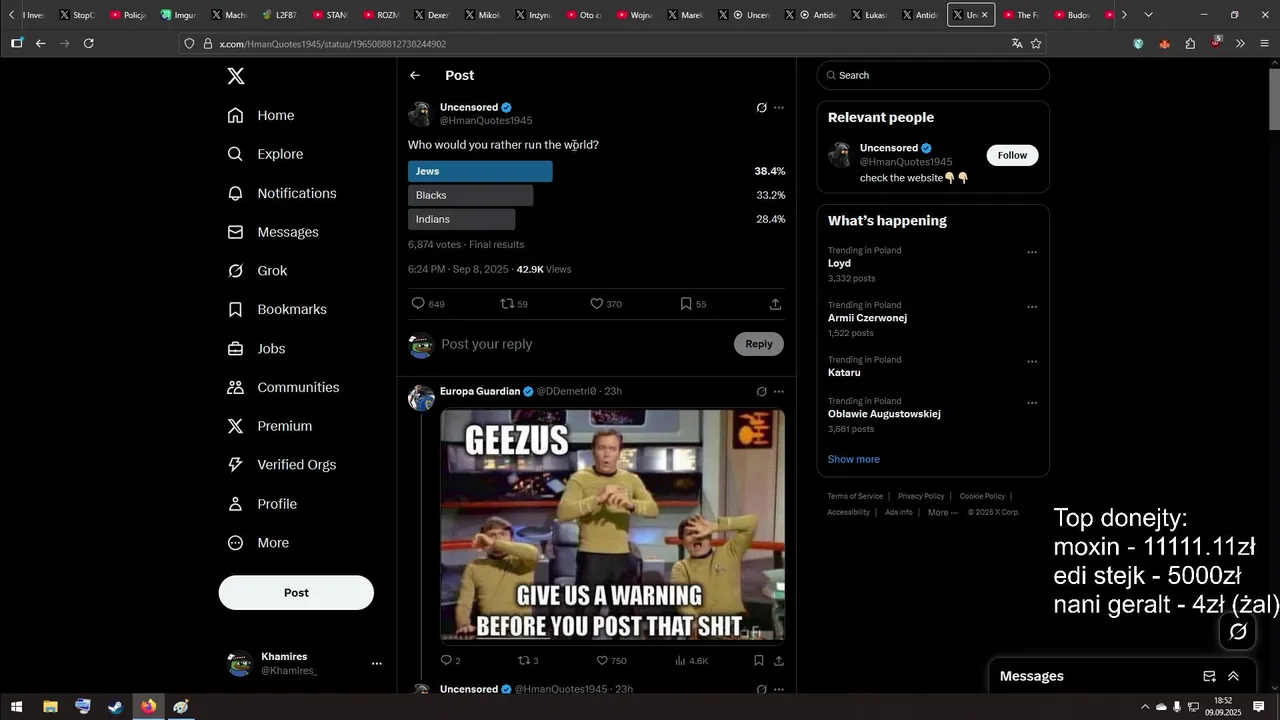The image size is (1280, 720).
Task: Bookmark page with address bar star
Action: coord(1036,43)
